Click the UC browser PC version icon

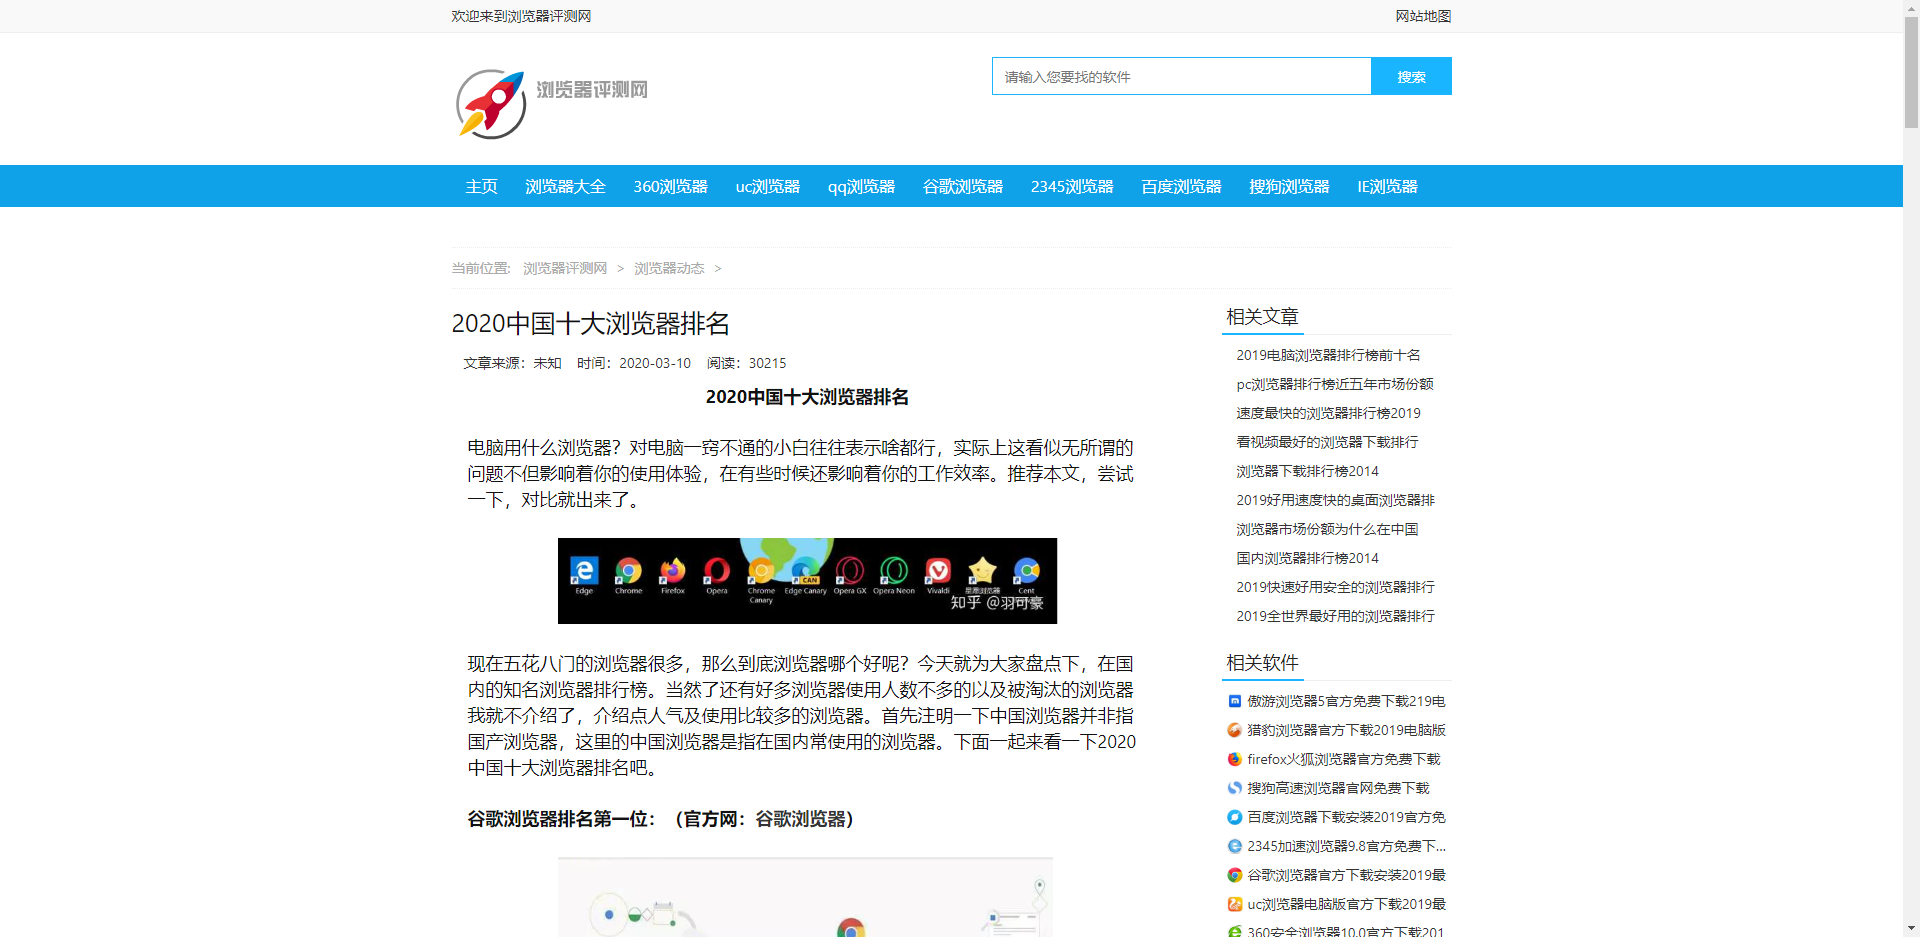(x=1234, y=904)
